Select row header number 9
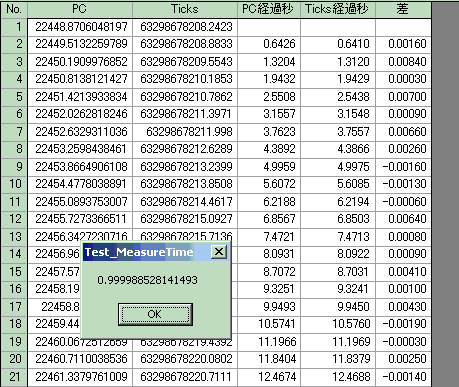Screen dimensions: 459x387 (14, 167)
